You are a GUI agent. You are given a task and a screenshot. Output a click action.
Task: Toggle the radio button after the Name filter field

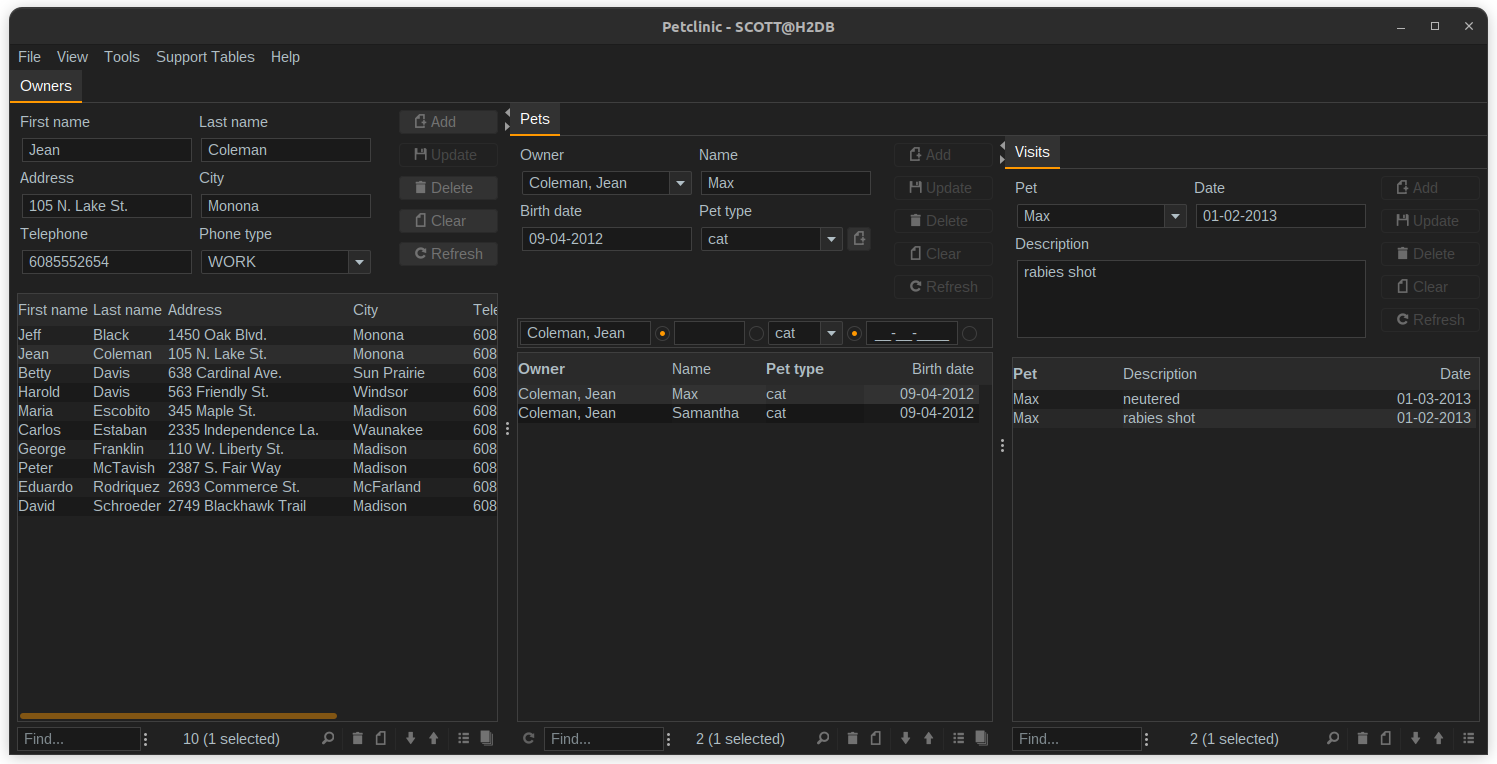(756, 333)
